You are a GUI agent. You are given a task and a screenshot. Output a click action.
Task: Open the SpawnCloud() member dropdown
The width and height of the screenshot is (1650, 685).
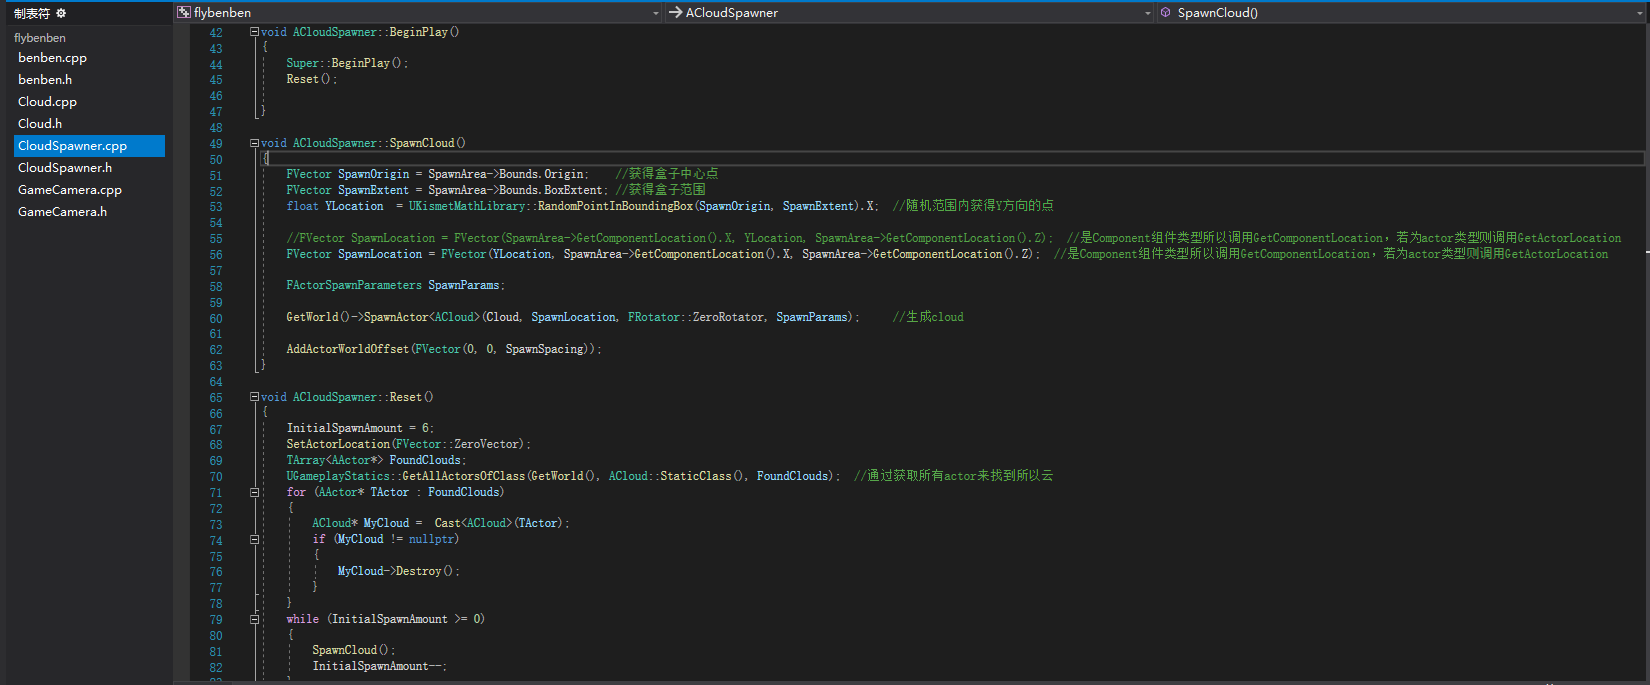(x=1638, y=13)
